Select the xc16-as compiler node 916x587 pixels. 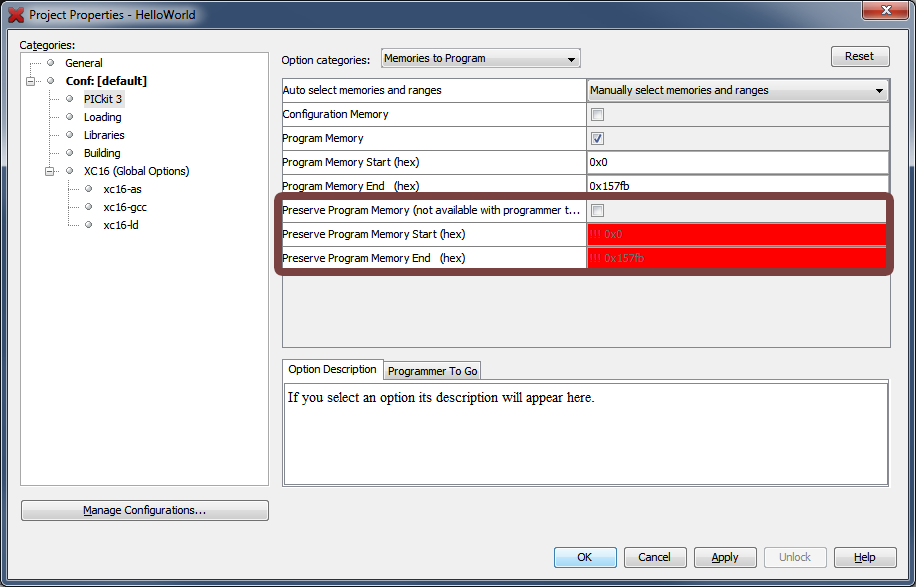(x=122, y=189)
